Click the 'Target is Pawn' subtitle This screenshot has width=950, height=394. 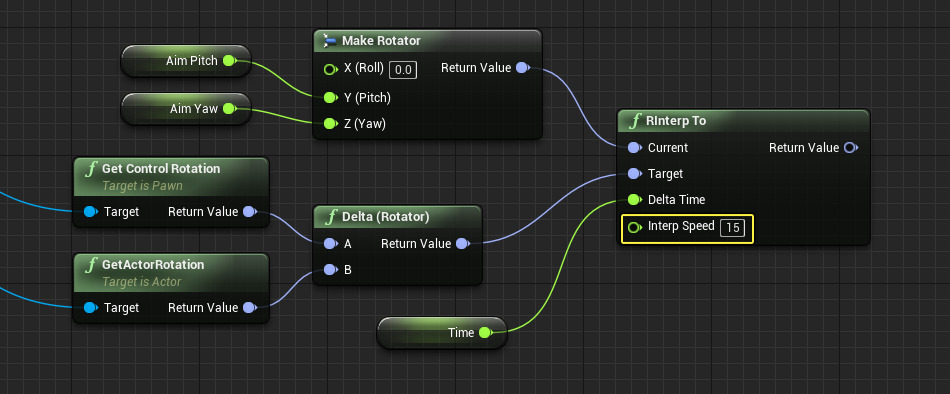coord(142,185)
